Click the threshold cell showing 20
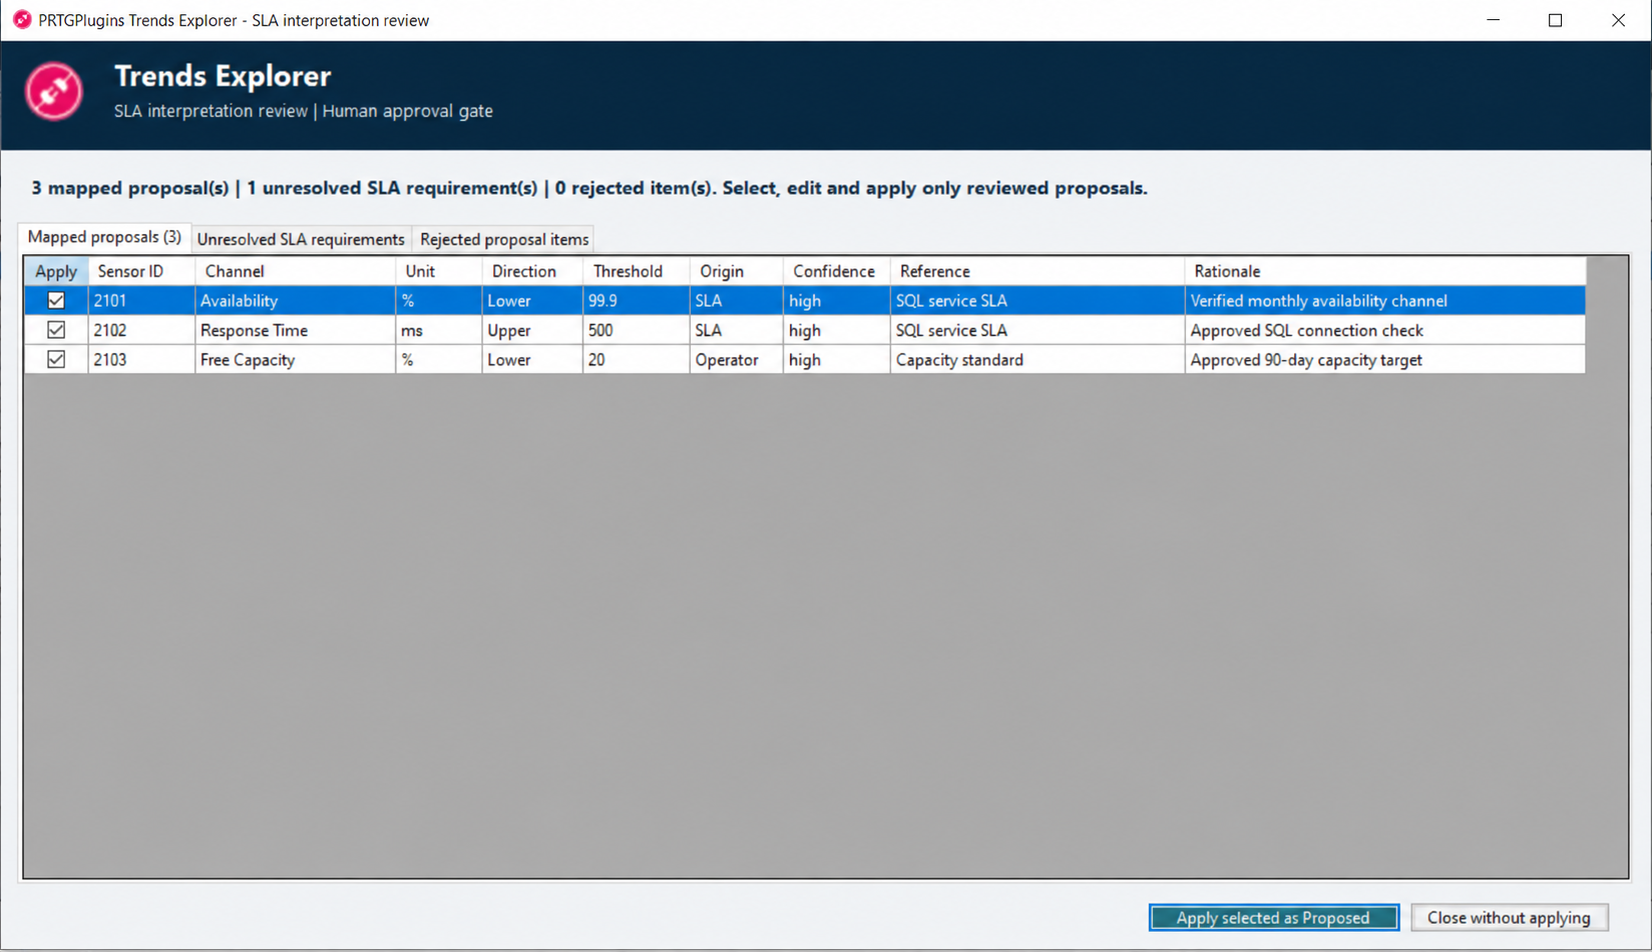Image resolution: width=1652 pixels, height=952 pixels. [636, 359]
